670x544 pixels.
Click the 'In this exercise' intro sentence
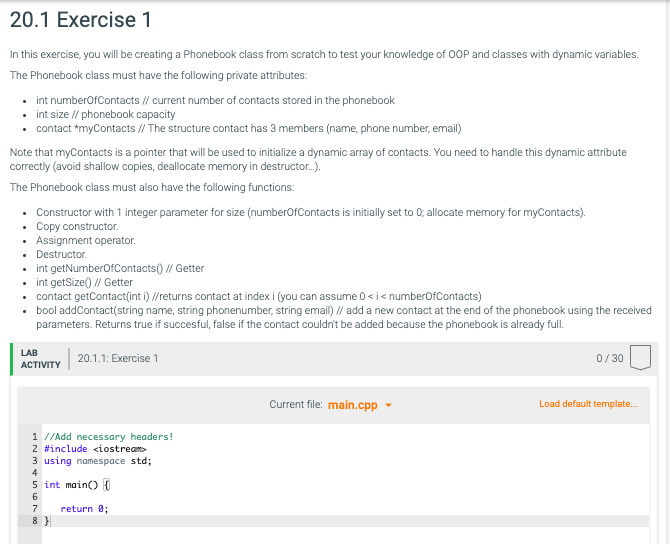coord(324,55)
